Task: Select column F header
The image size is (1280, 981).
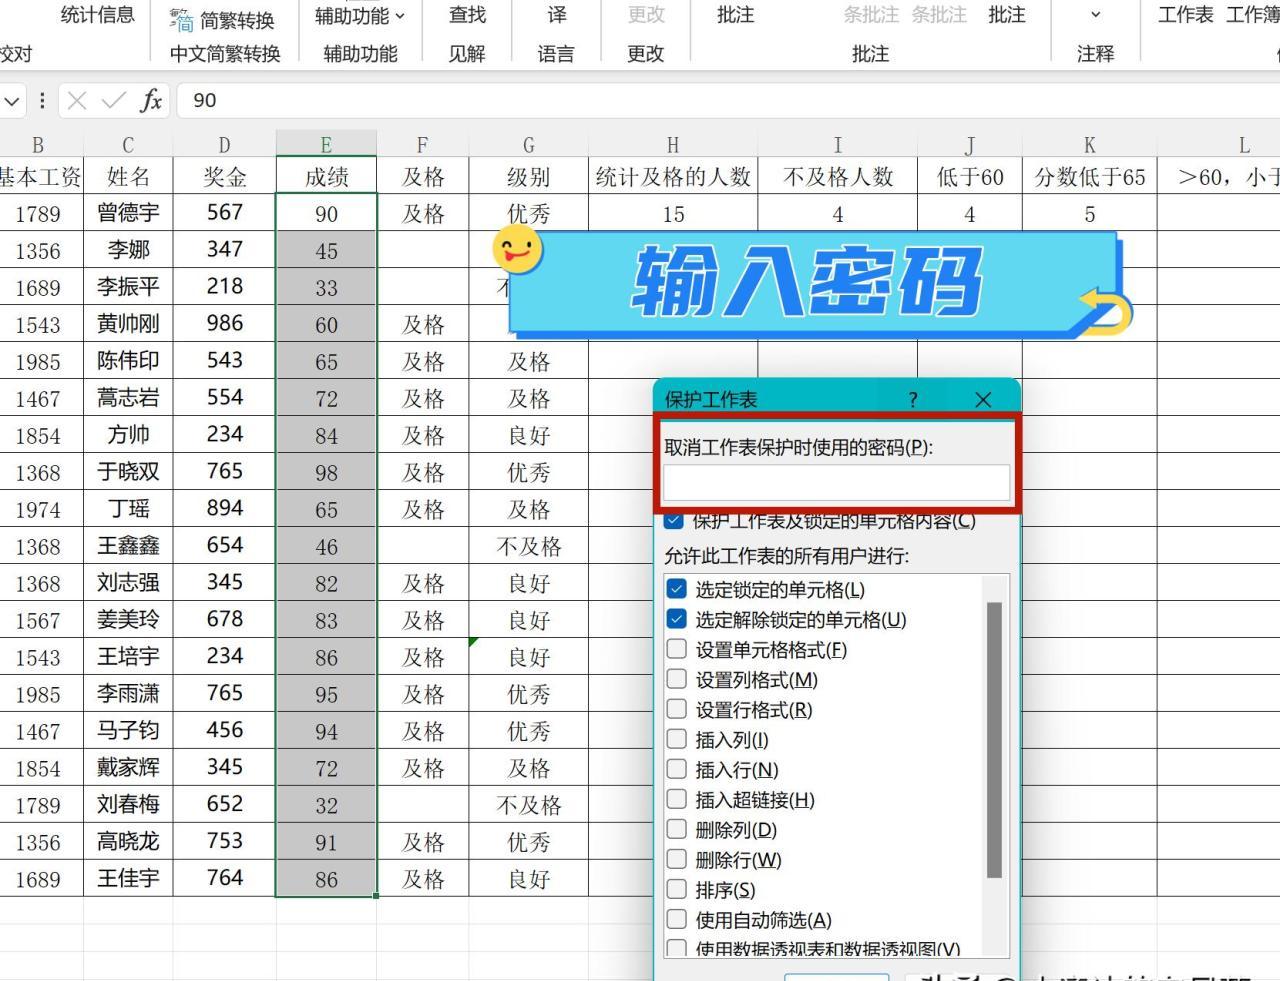Action: [x=422, y=145]
